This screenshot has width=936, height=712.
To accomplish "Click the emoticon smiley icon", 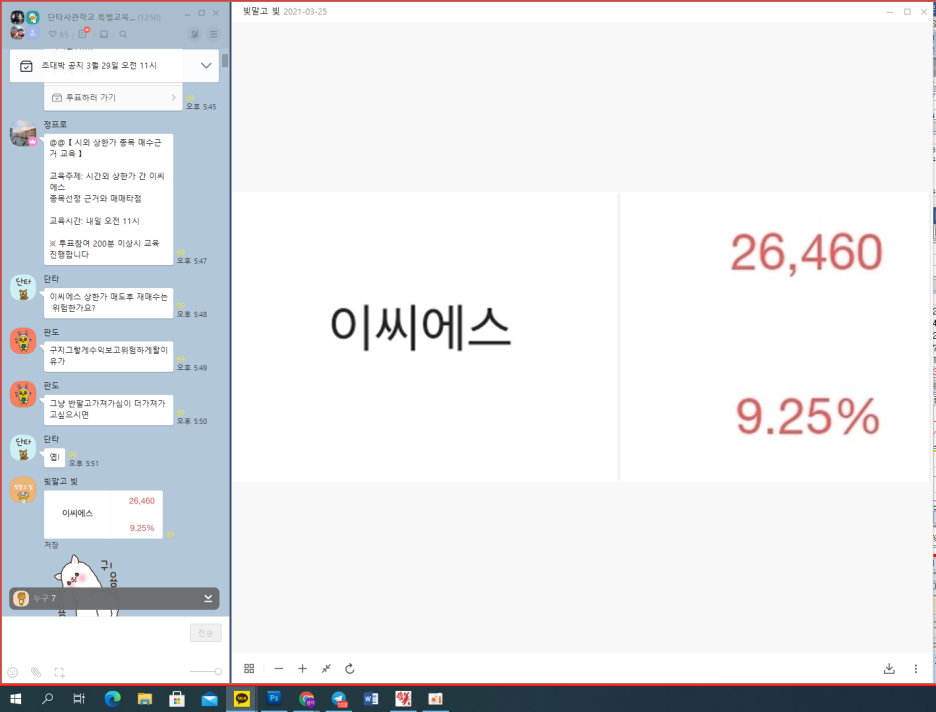I will [x=13, y=672].
